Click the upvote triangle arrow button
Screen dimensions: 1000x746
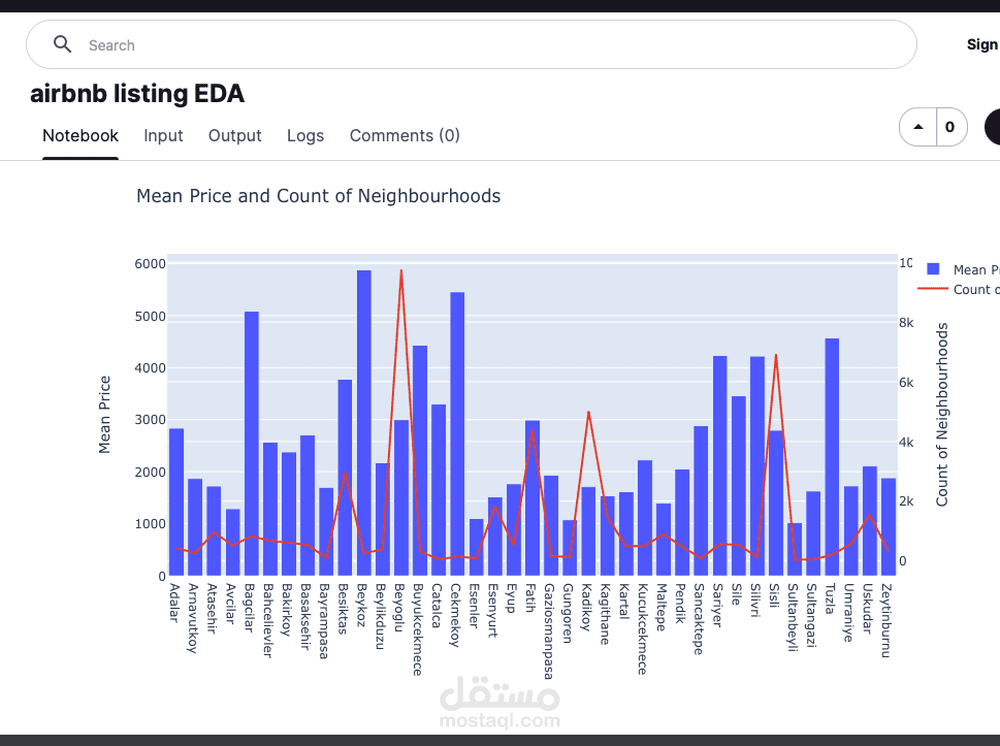tap(918, 127)
